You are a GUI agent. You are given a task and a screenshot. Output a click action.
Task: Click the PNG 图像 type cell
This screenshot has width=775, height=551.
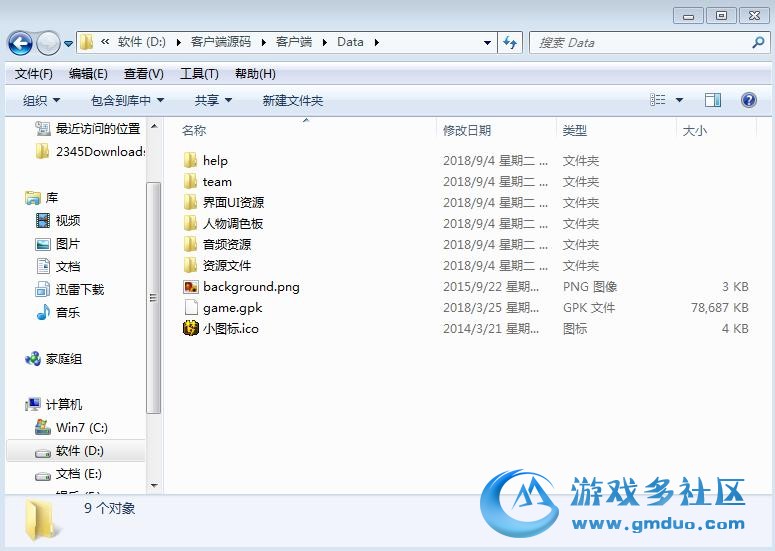[590, 287]
